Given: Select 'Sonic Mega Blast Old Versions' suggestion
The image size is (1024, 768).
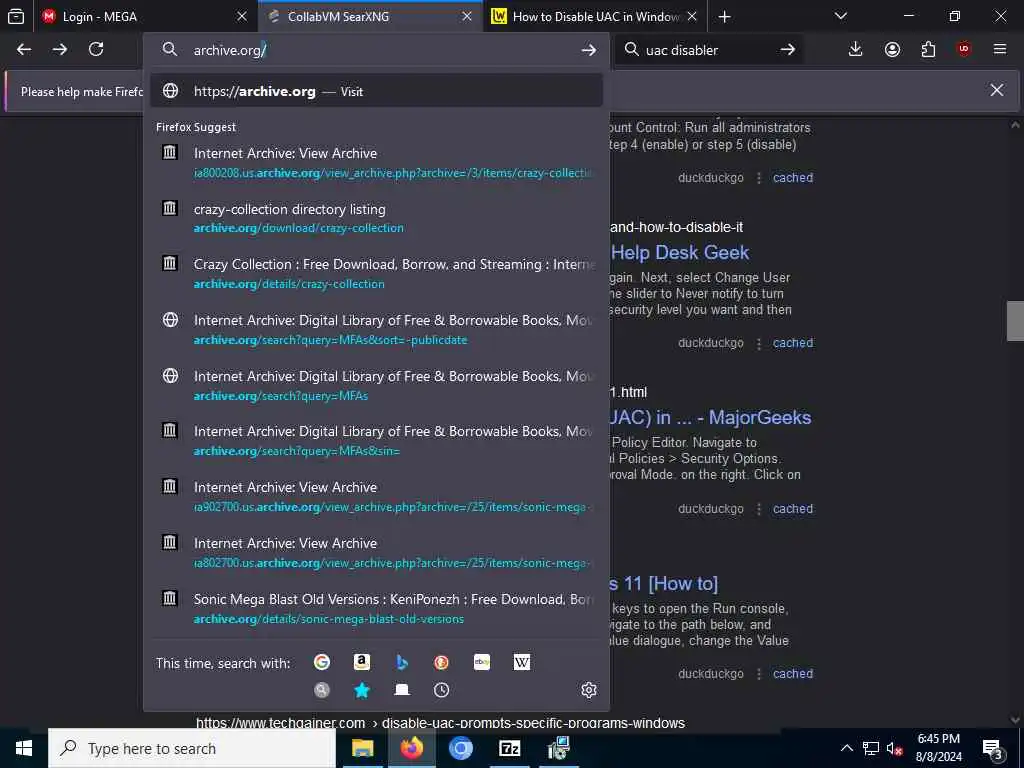Looking at the screenshot, I should tap(376, 609).
